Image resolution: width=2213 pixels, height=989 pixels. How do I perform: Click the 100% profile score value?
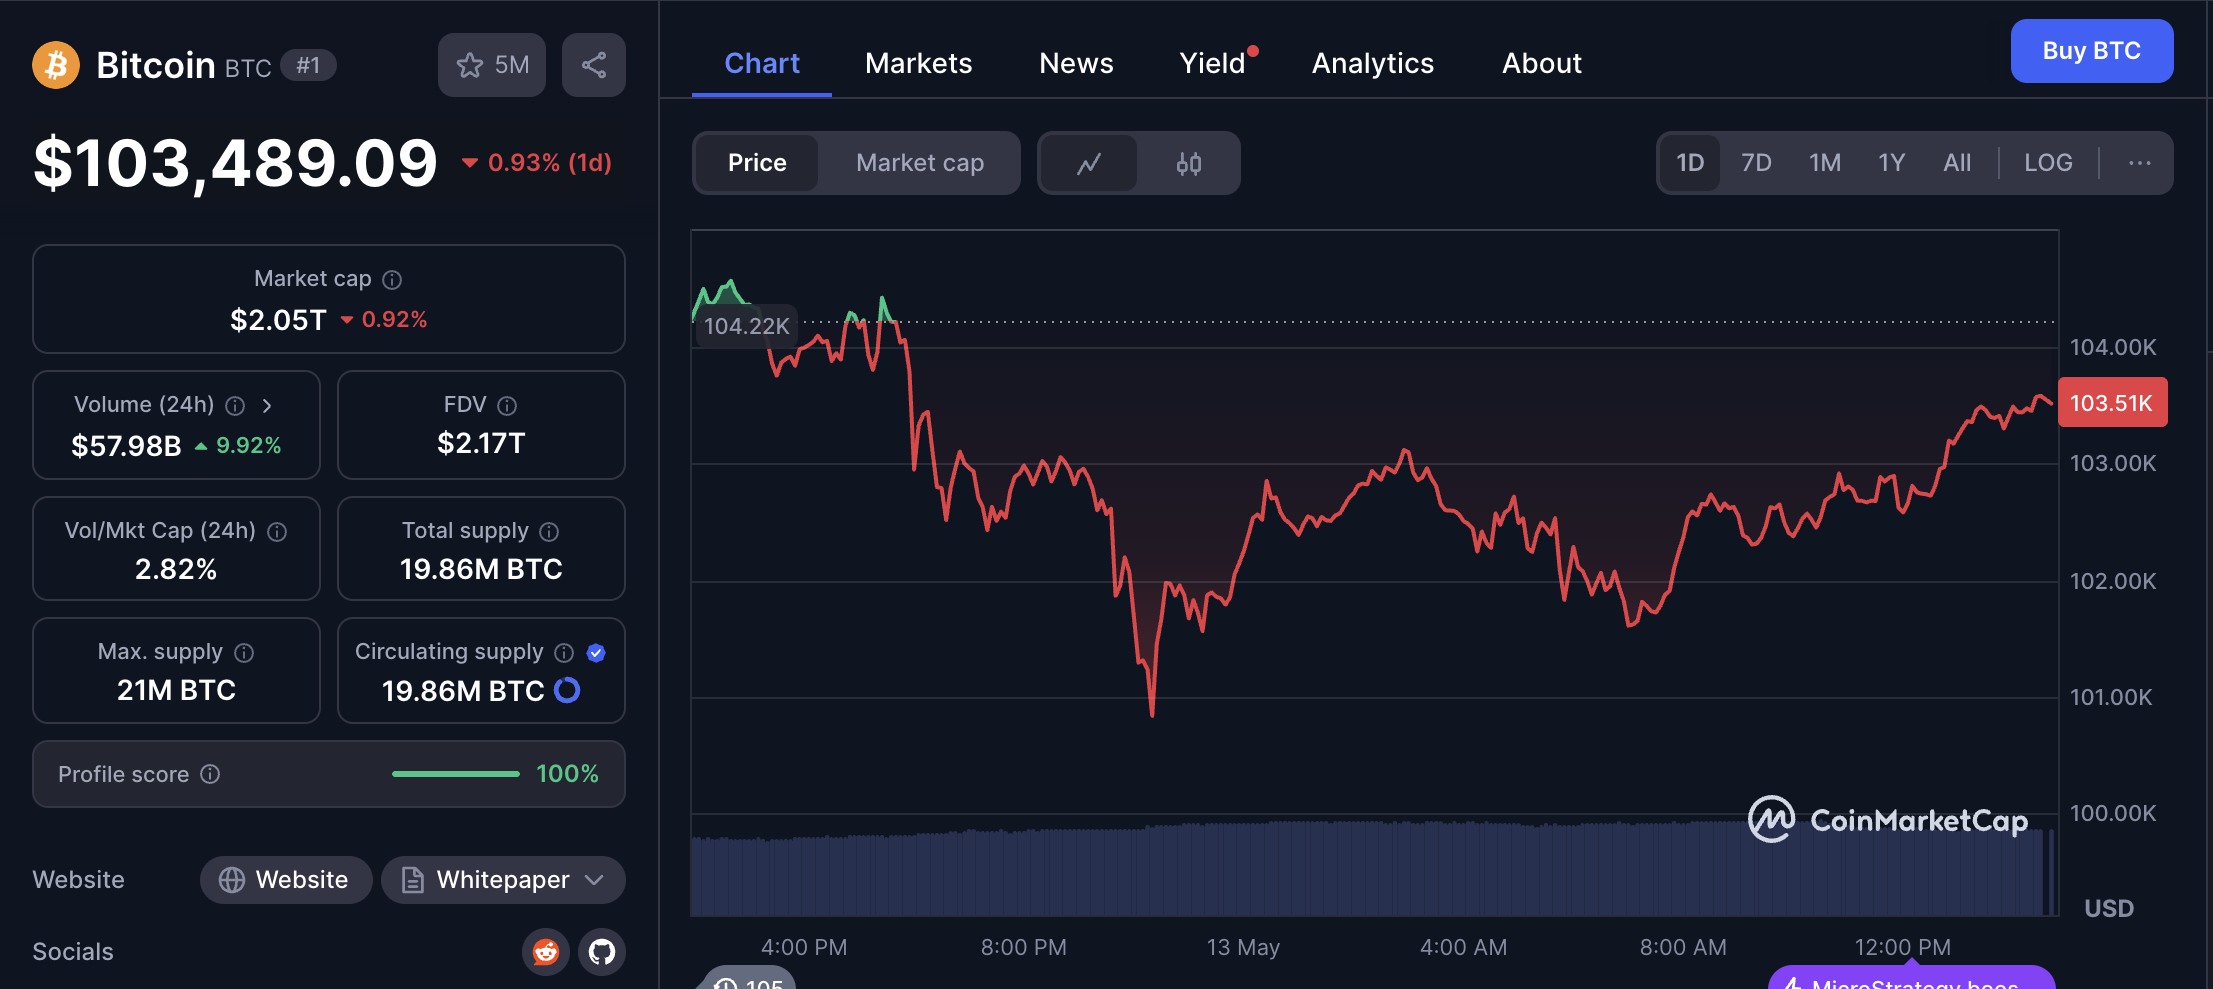point(567,774)
